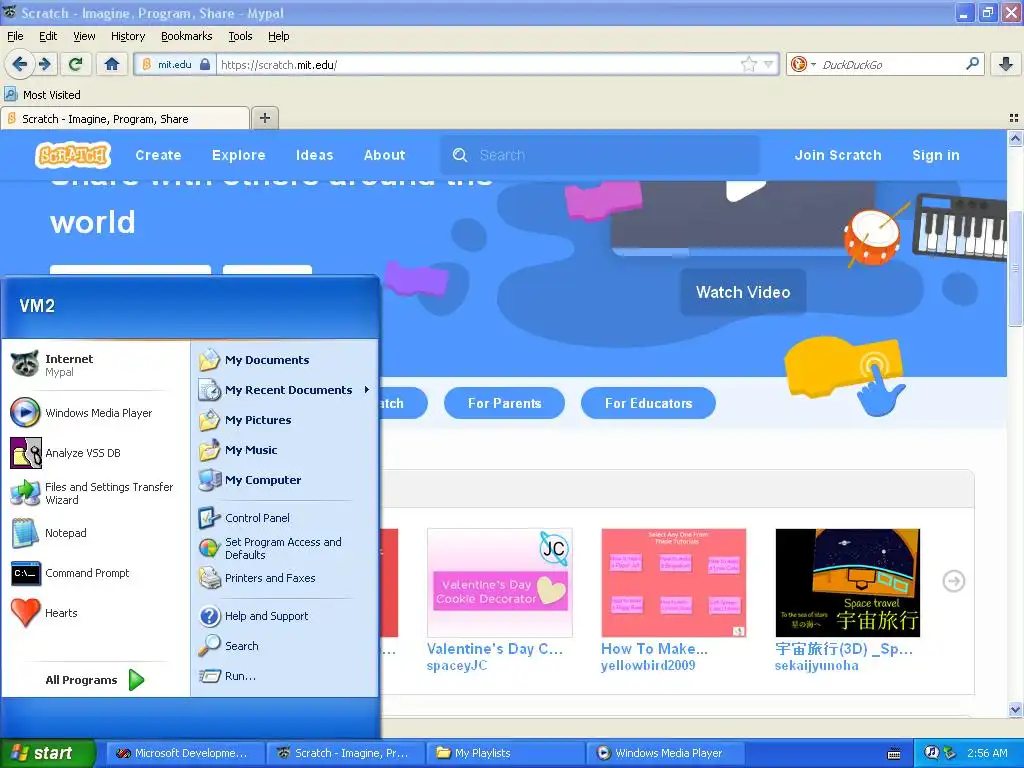This screenshot has height=768, width=1024.
Task: Open a new tab with the plus button
Action: click(264, 118)
